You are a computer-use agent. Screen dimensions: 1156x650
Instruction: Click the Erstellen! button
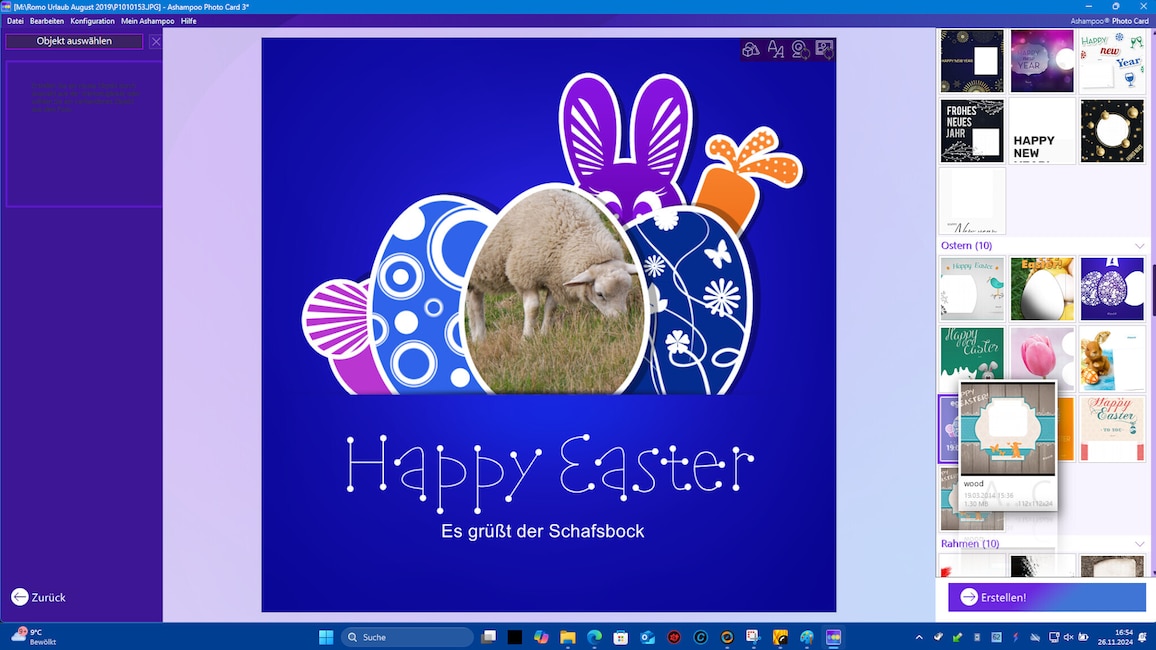tap(1046, 597)
